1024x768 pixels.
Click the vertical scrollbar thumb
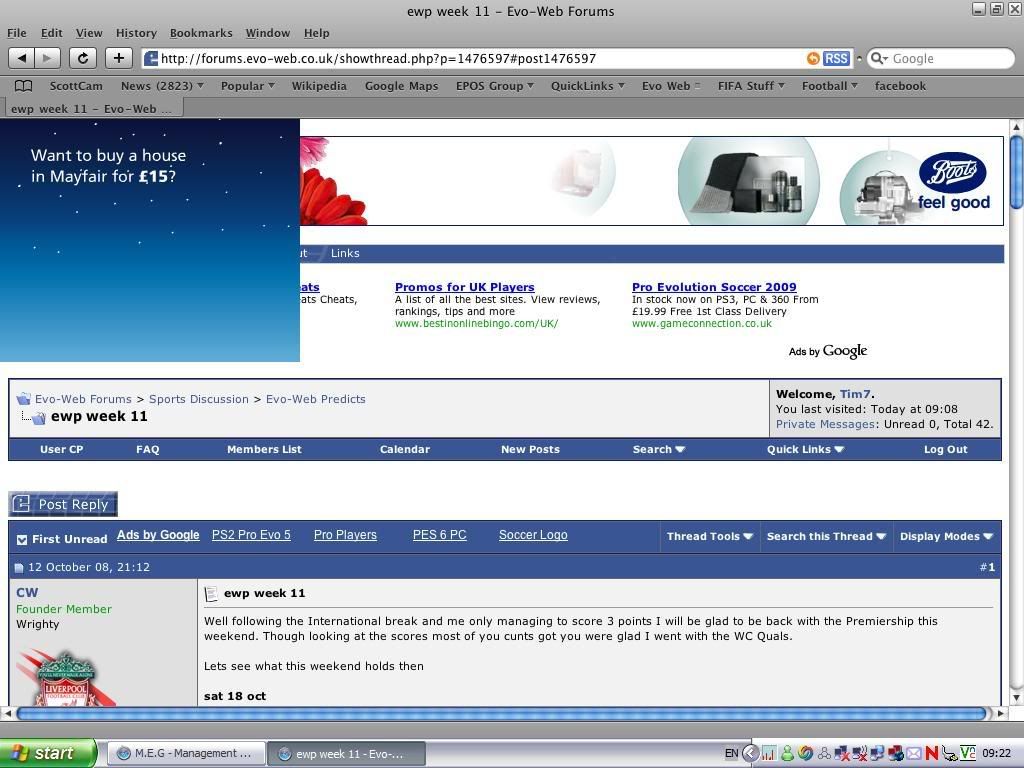point(1016,172)
